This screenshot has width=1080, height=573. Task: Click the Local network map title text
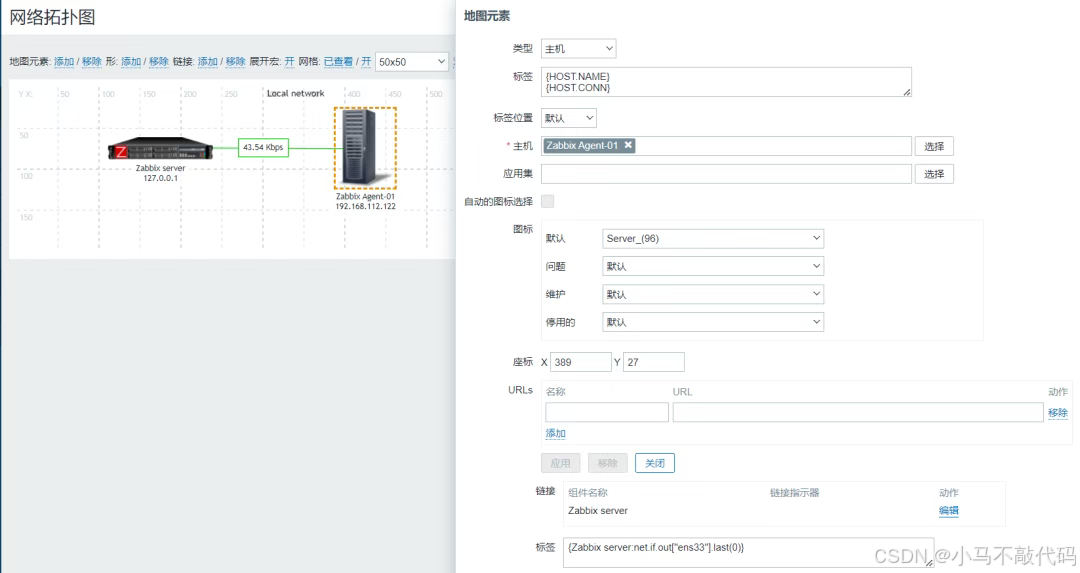click(295, 93)
